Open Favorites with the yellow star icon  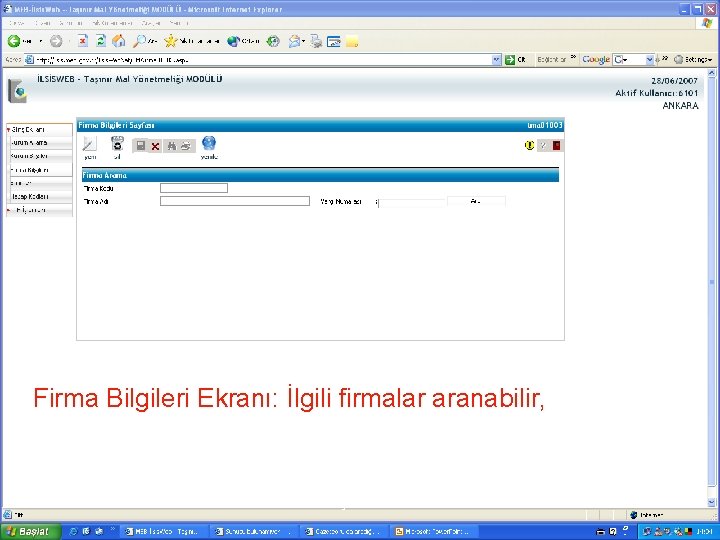[171, 41]
